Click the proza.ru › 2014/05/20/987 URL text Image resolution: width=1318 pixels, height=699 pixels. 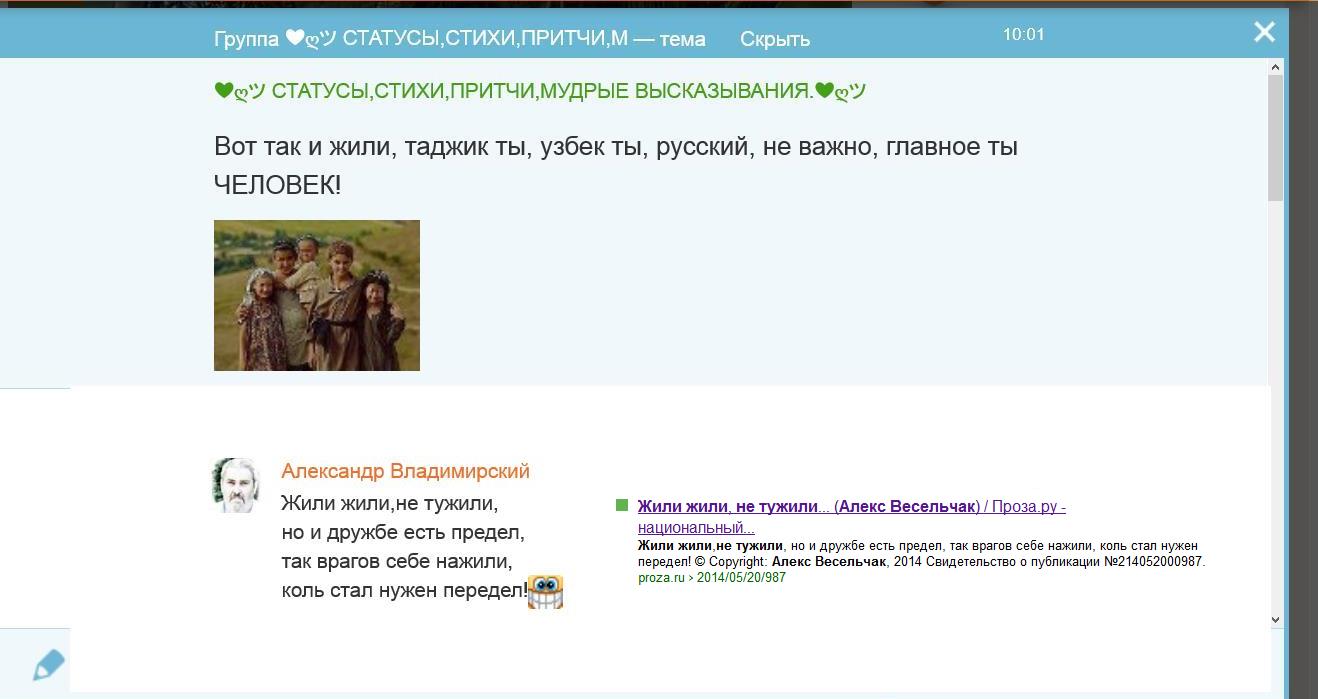click(x=712, y=577)
